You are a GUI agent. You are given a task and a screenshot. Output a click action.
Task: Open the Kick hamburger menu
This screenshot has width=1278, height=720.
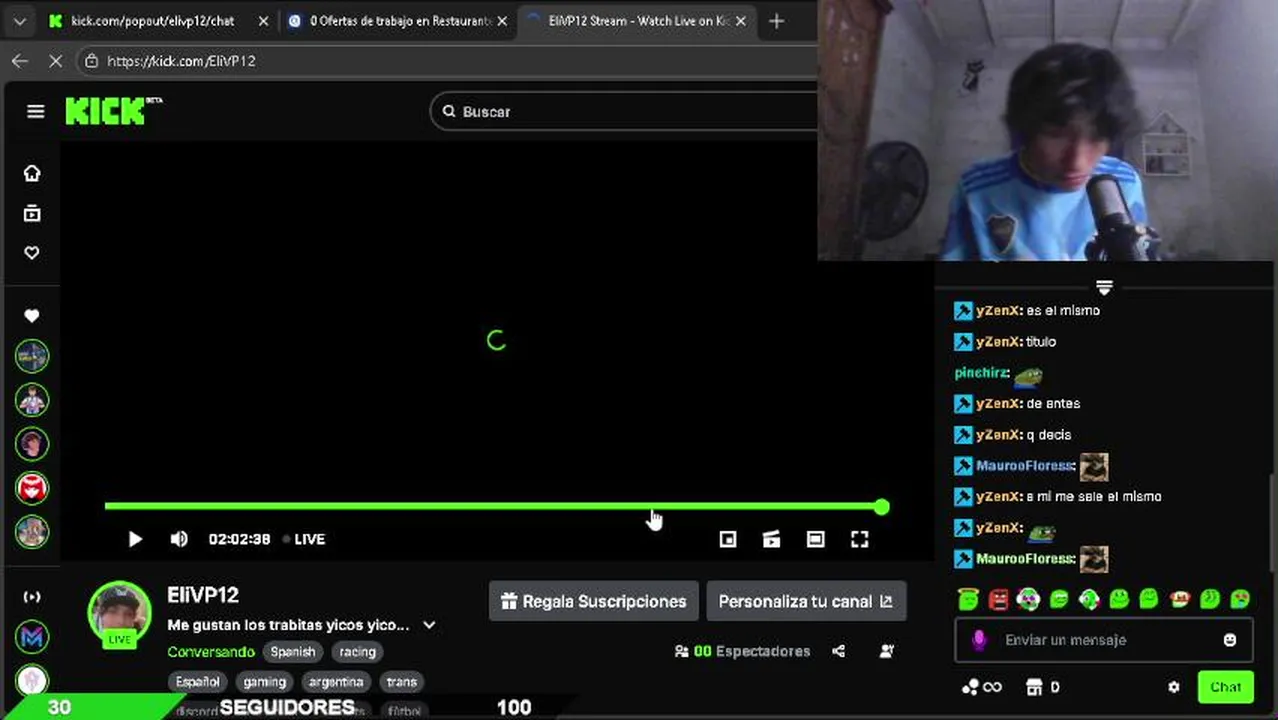(x=35, y=111)
